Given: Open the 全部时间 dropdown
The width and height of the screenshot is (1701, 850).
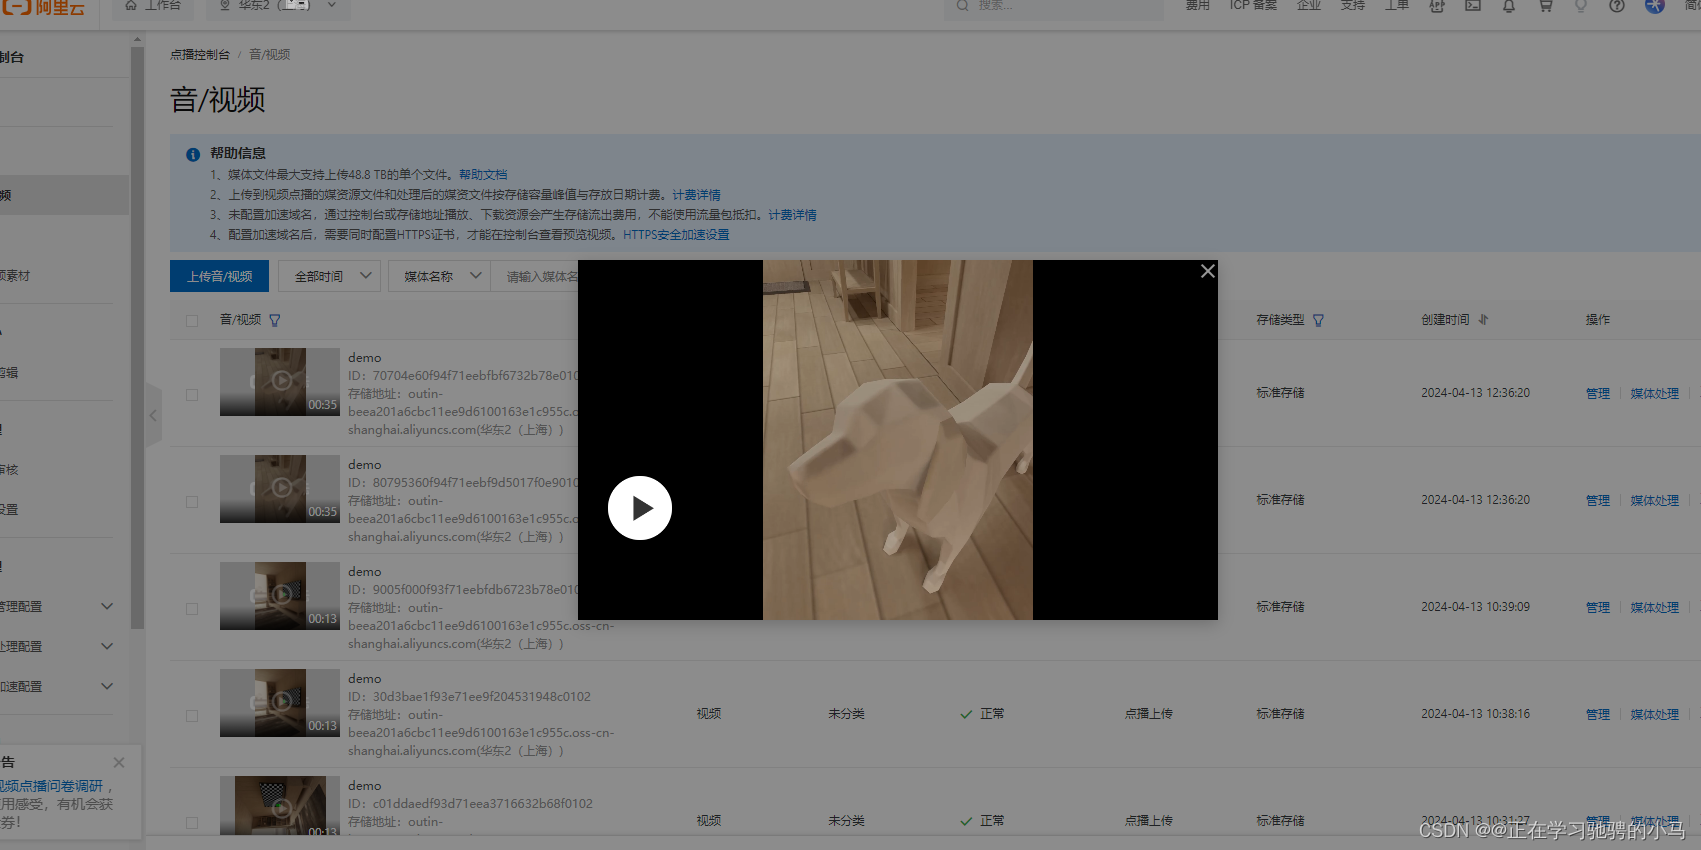Looking at the screenshot, I should pyautogui.click(x=329, y=276).
